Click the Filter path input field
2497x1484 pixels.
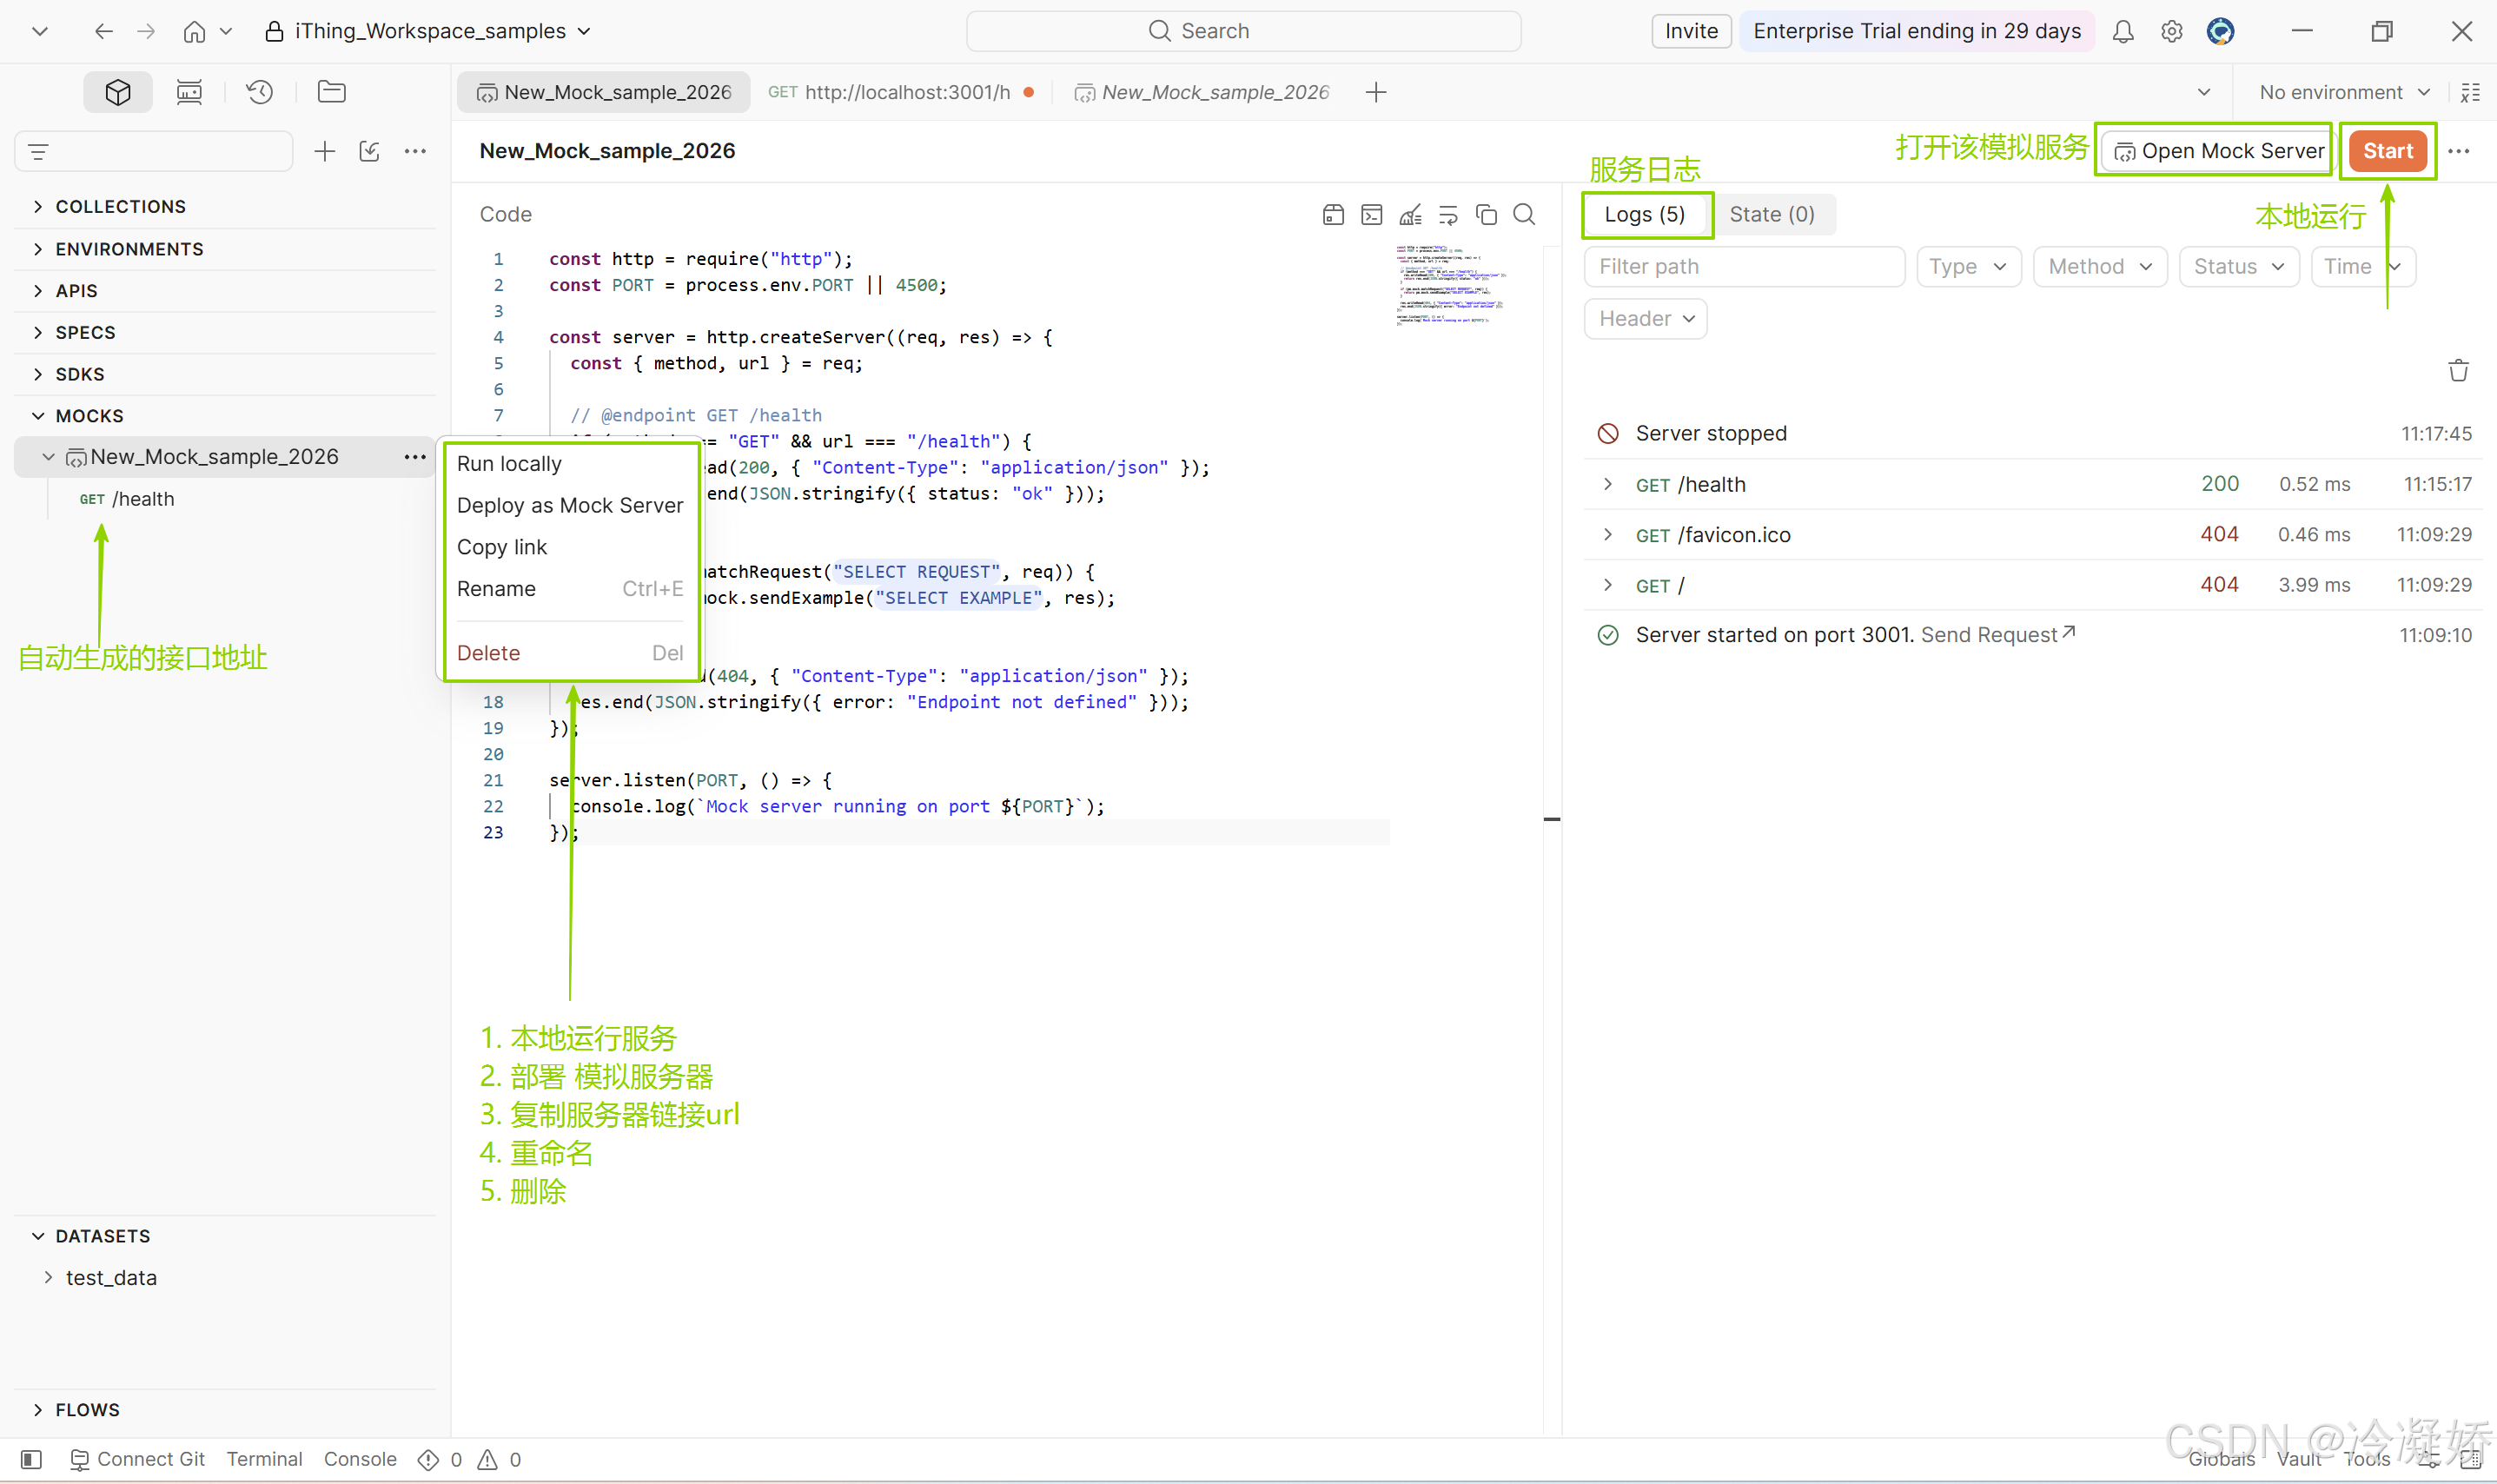tap(1744, 267)
